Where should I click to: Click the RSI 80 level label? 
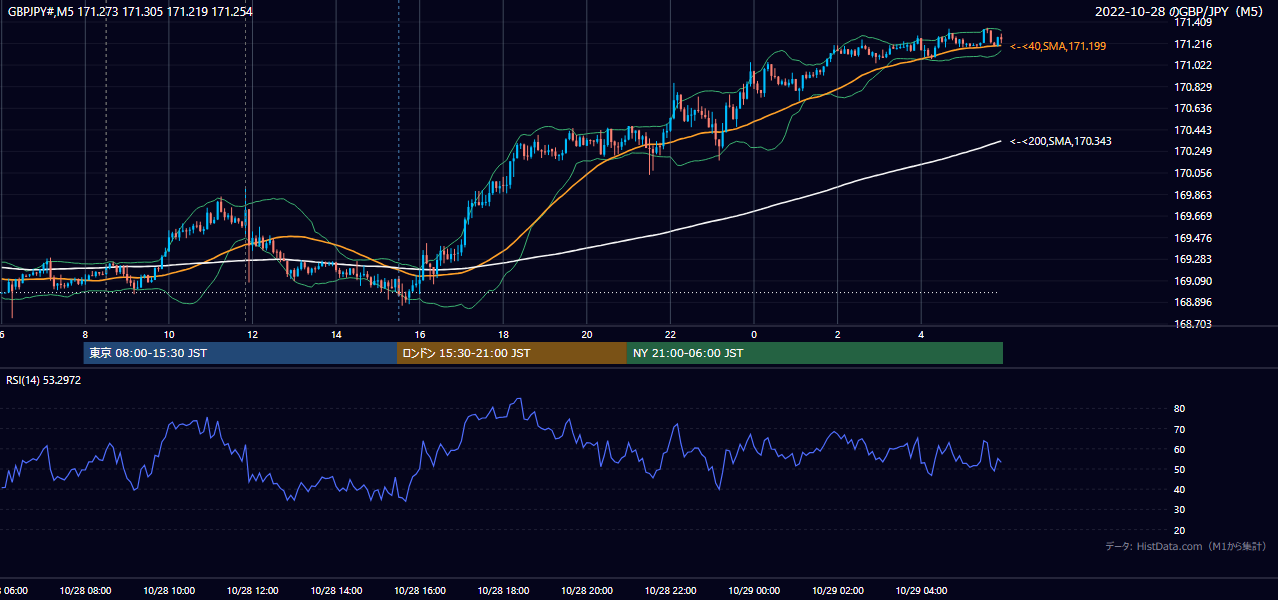tap(1179, 409)
